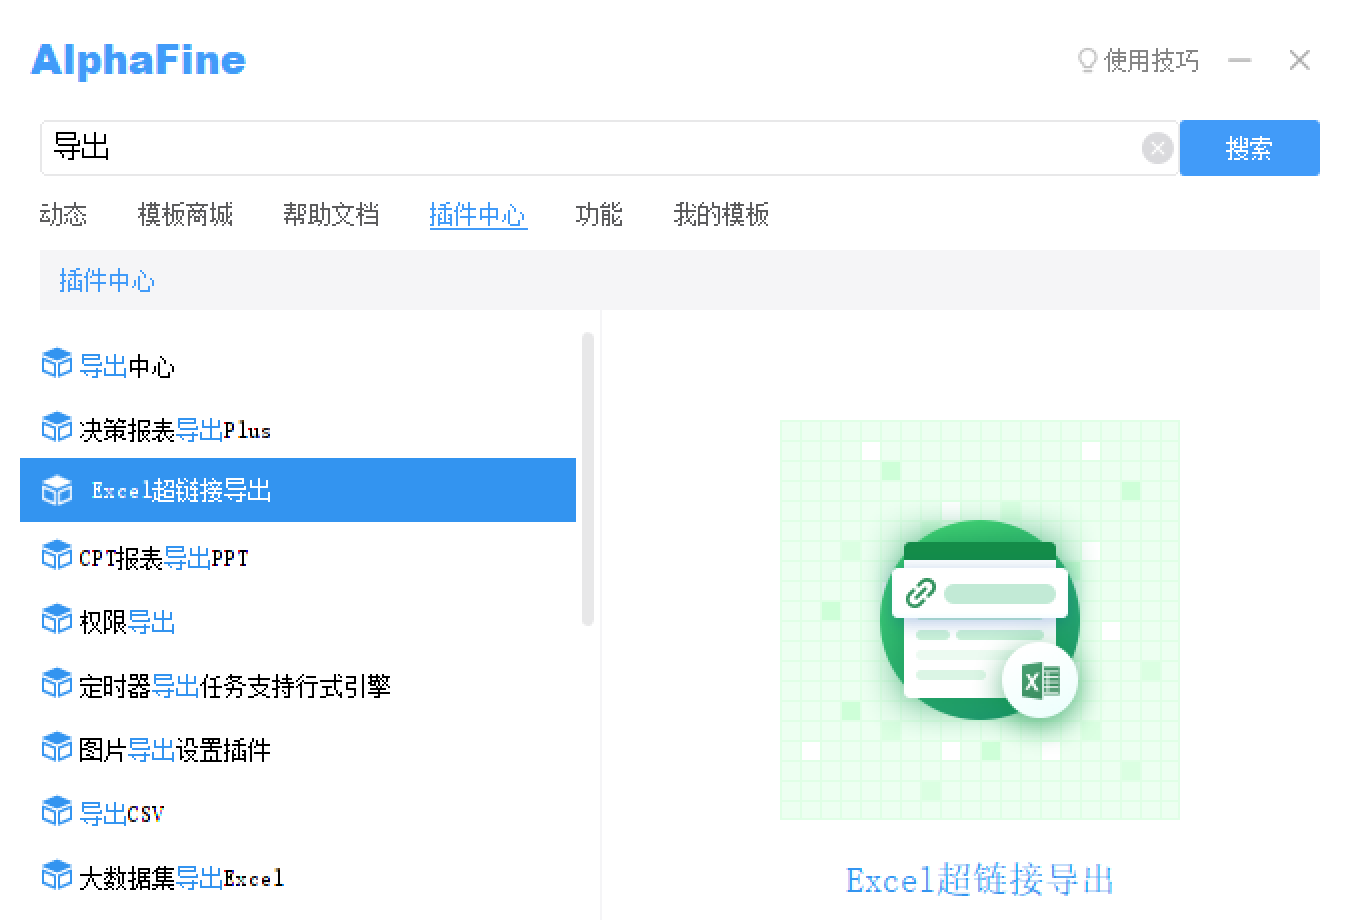Go to the 功能 tab
The height and width of the screenshot is (920, 1360).
click(x=599, y=214)
